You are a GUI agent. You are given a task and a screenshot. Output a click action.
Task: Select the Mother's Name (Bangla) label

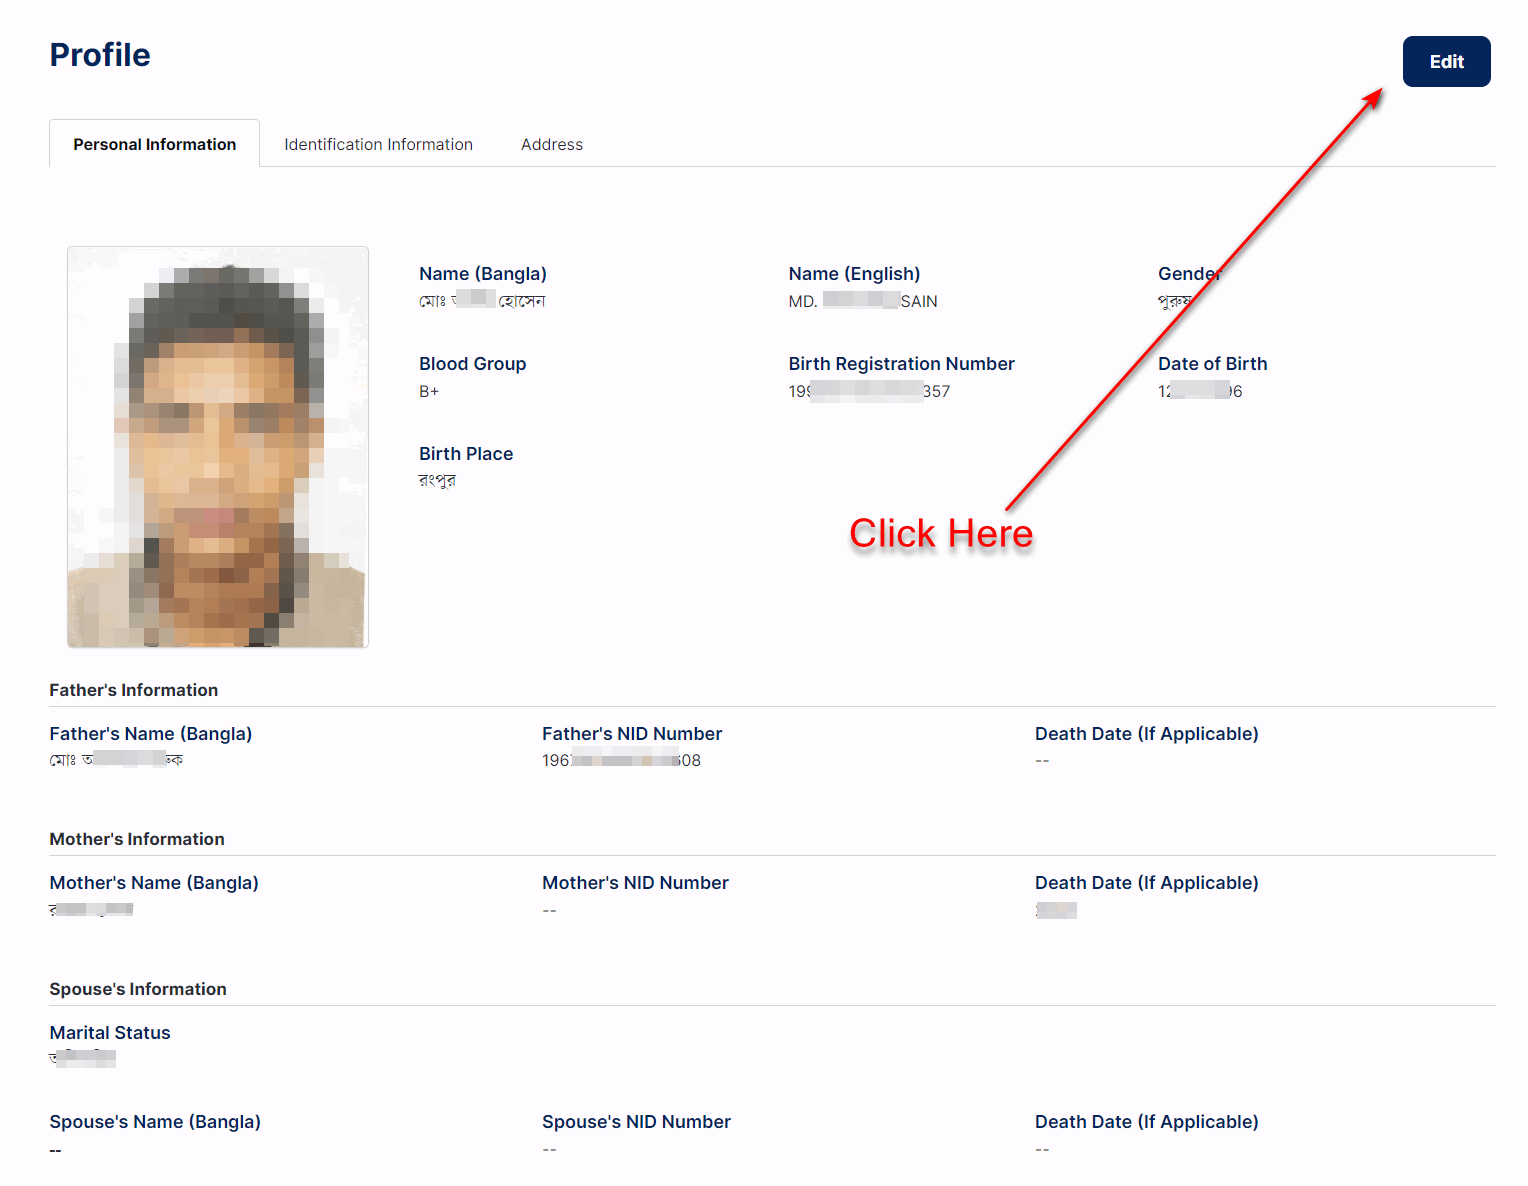tap(154, 883)
